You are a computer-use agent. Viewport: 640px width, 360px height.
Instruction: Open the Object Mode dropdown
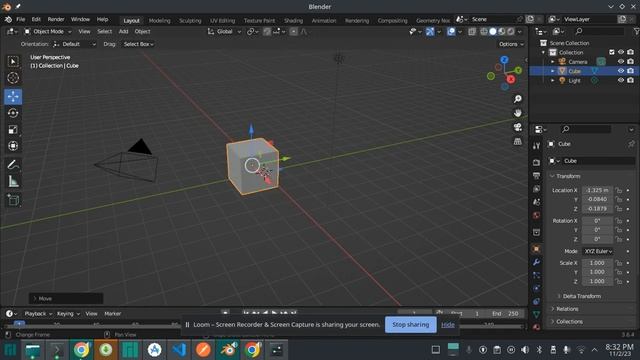pyautogui.click(x=48, y=31)
